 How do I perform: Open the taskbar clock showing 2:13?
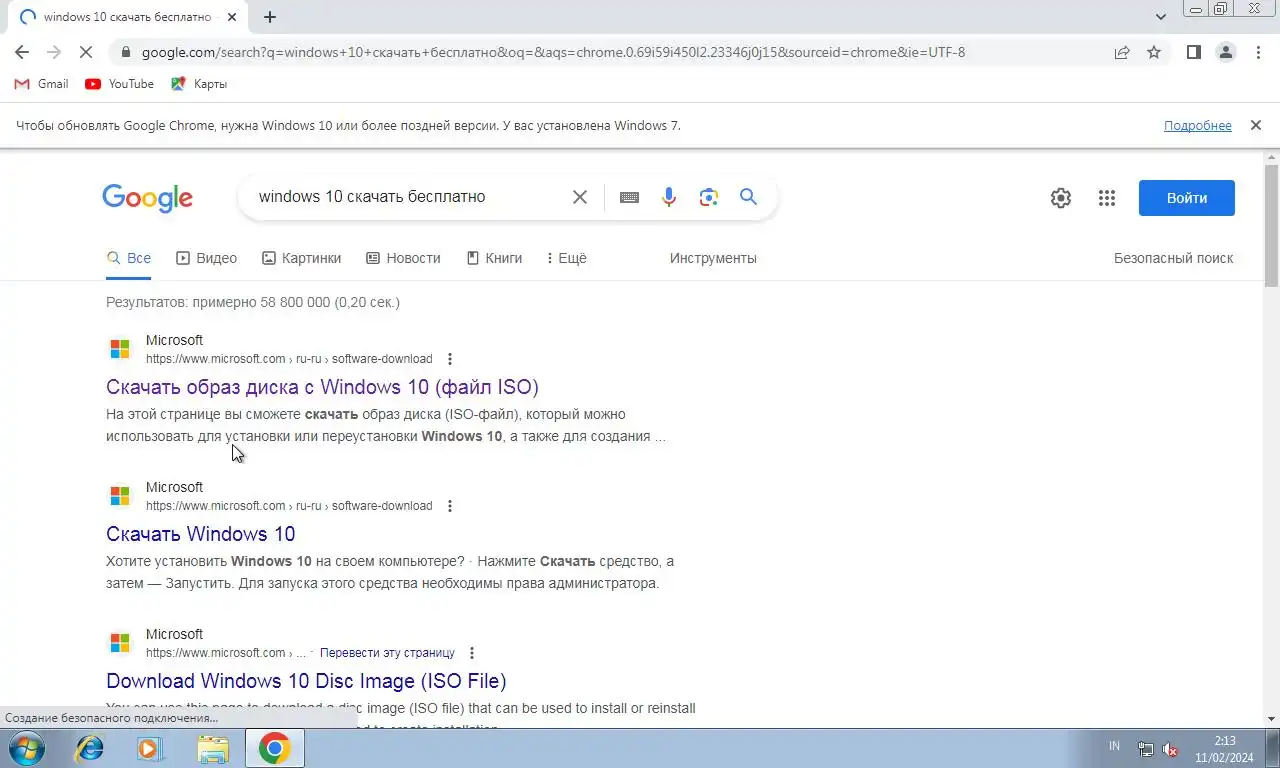1225,749
